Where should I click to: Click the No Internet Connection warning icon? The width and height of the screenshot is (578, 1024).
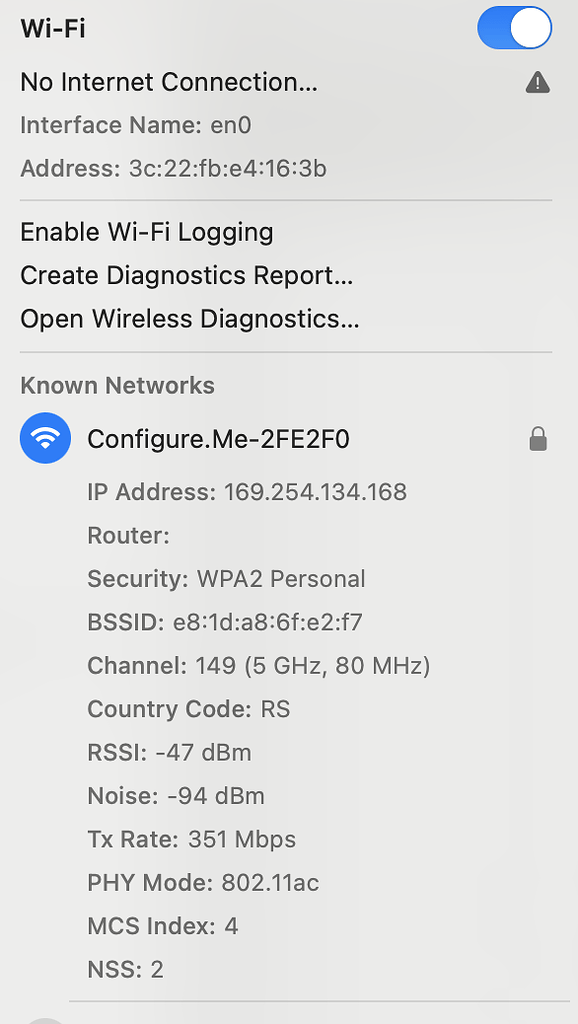[537, 82]
